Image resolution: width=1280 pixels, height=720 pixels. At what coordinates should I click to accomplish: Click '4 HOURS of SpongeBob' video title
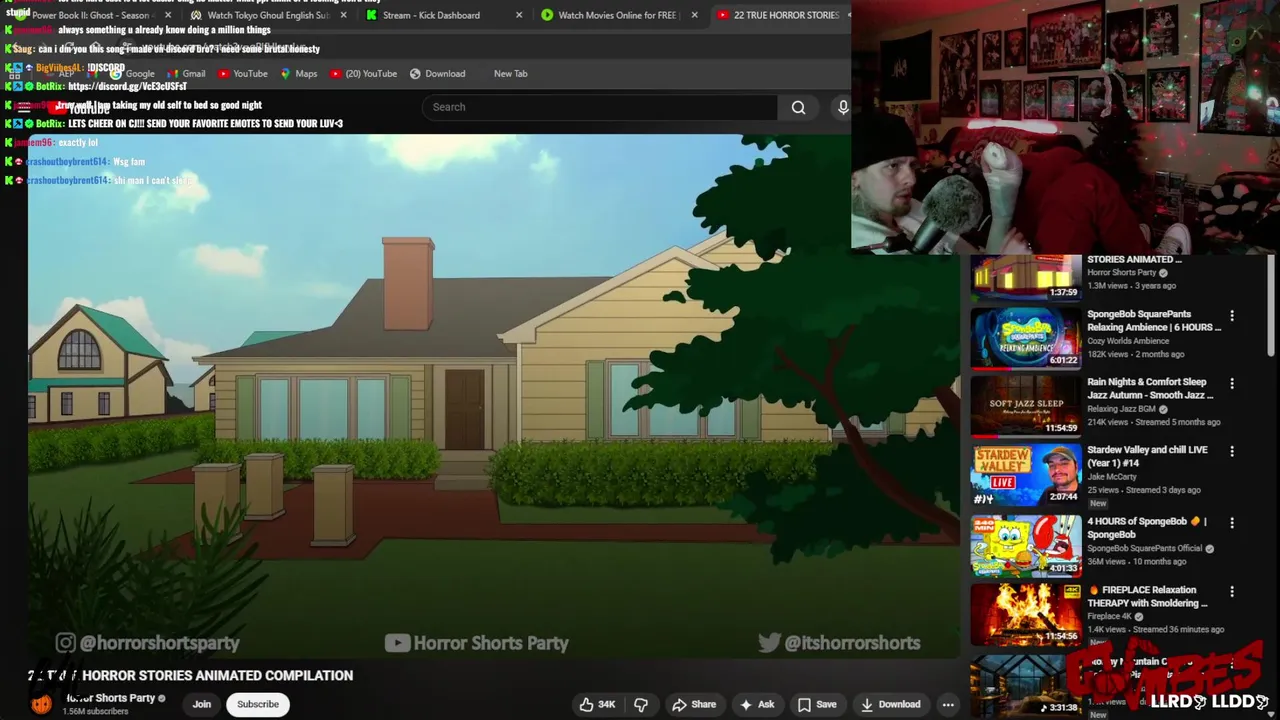[x=1147, y=528]
